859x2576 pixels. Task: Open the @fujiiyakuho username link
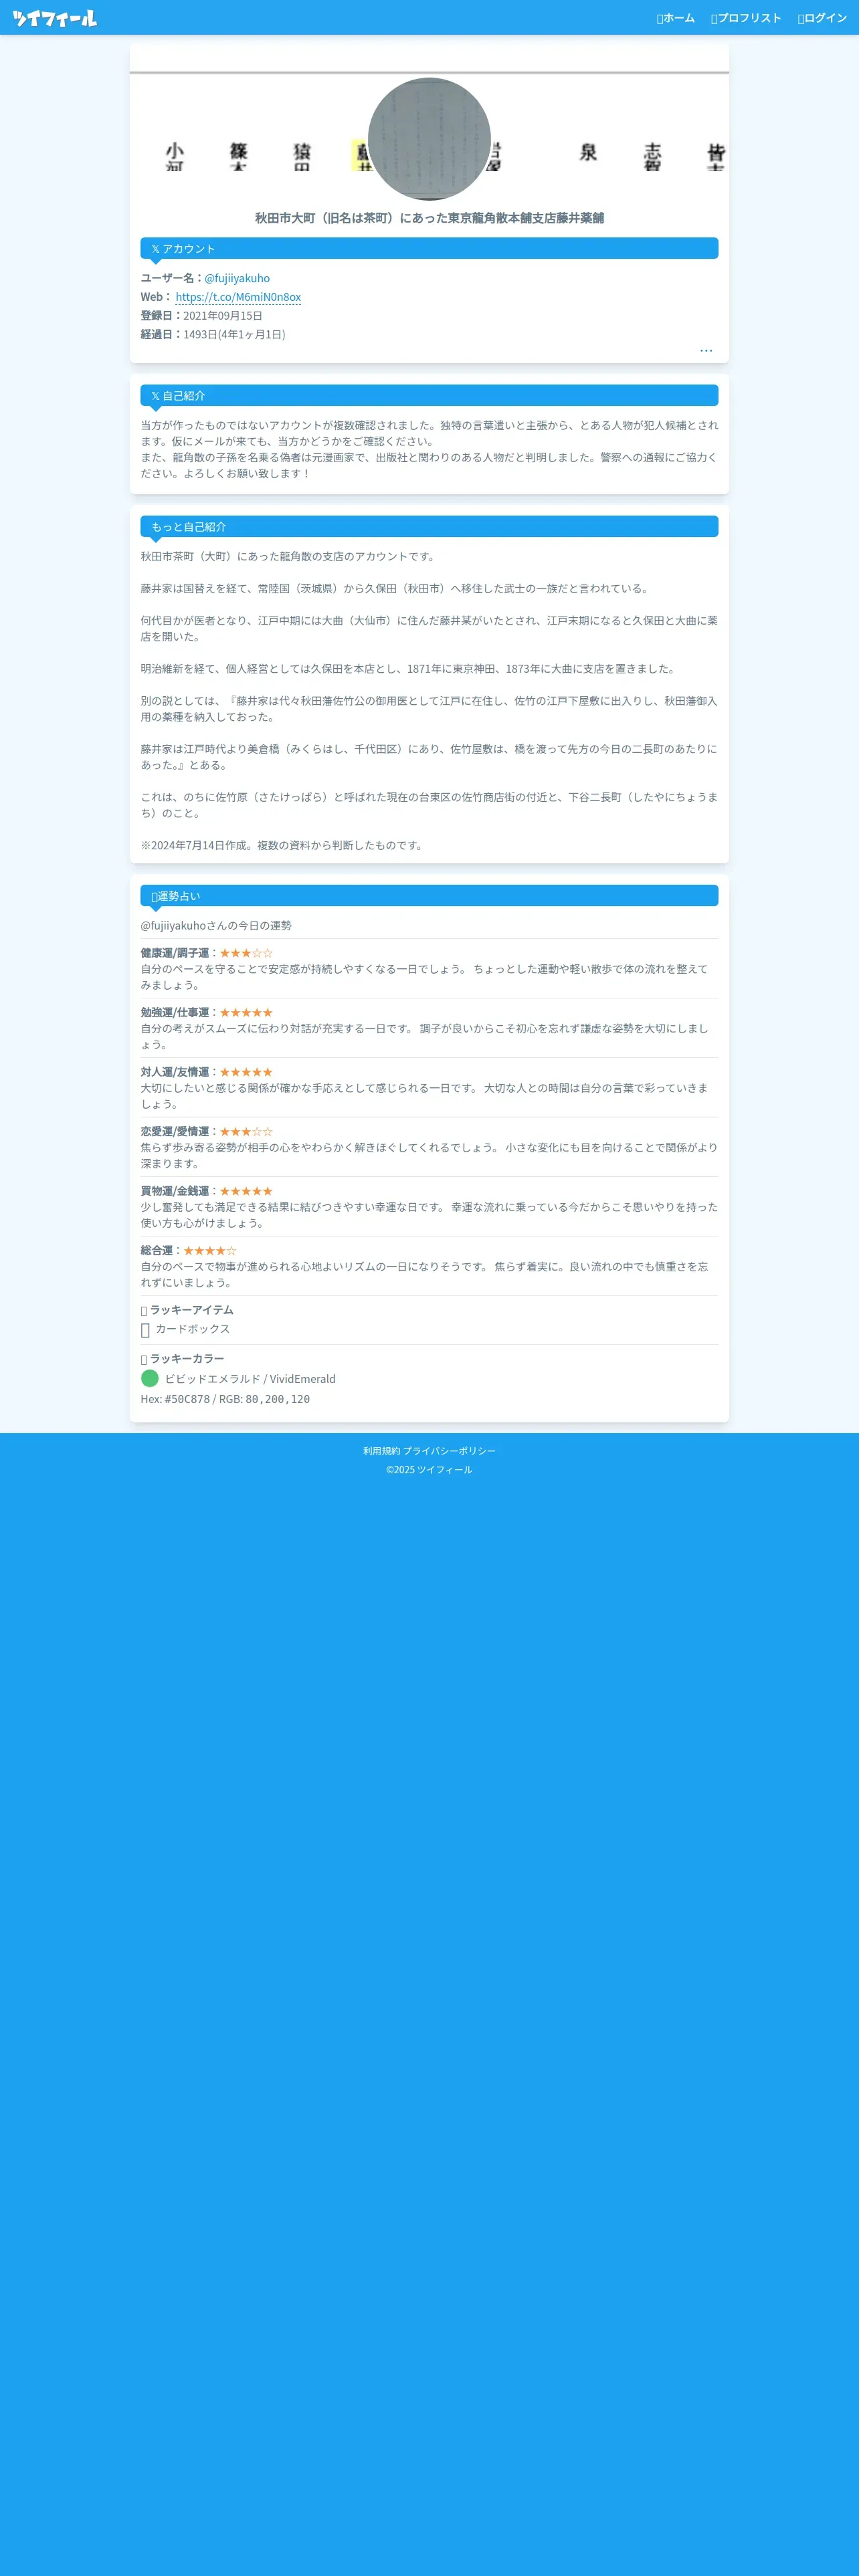(x=237, y=278)
